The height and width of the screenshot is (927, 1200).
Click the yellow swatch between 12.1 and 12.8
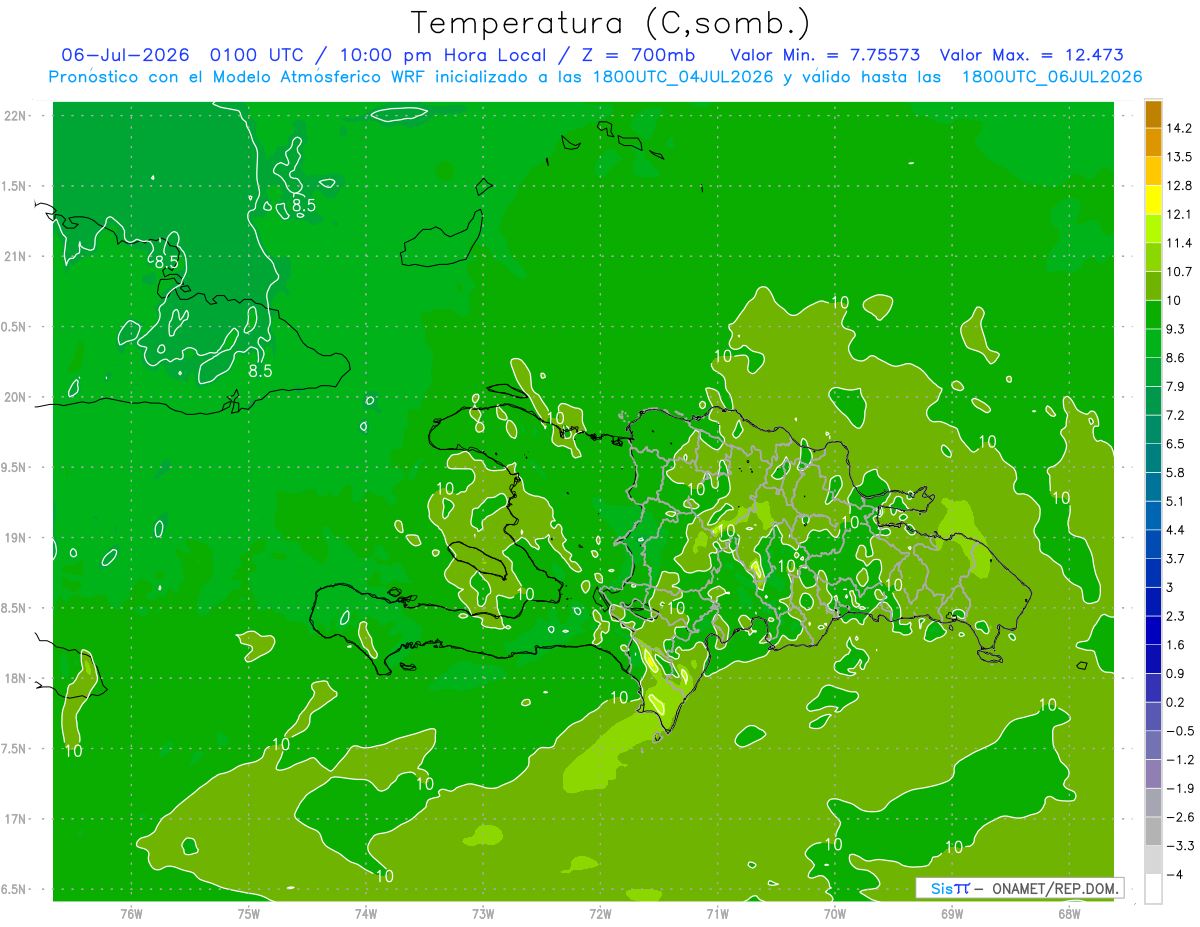tap(1153, 199)
